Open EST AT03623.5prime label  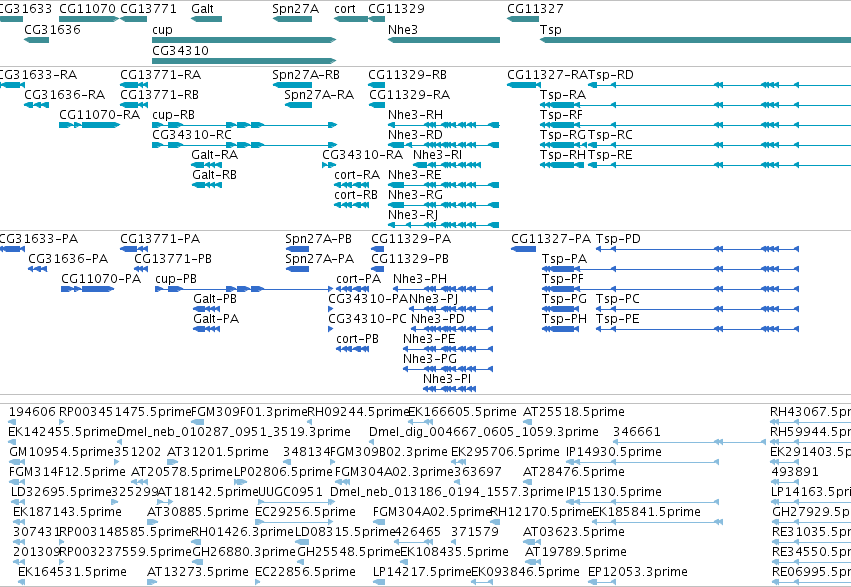(x=574, y=532)
